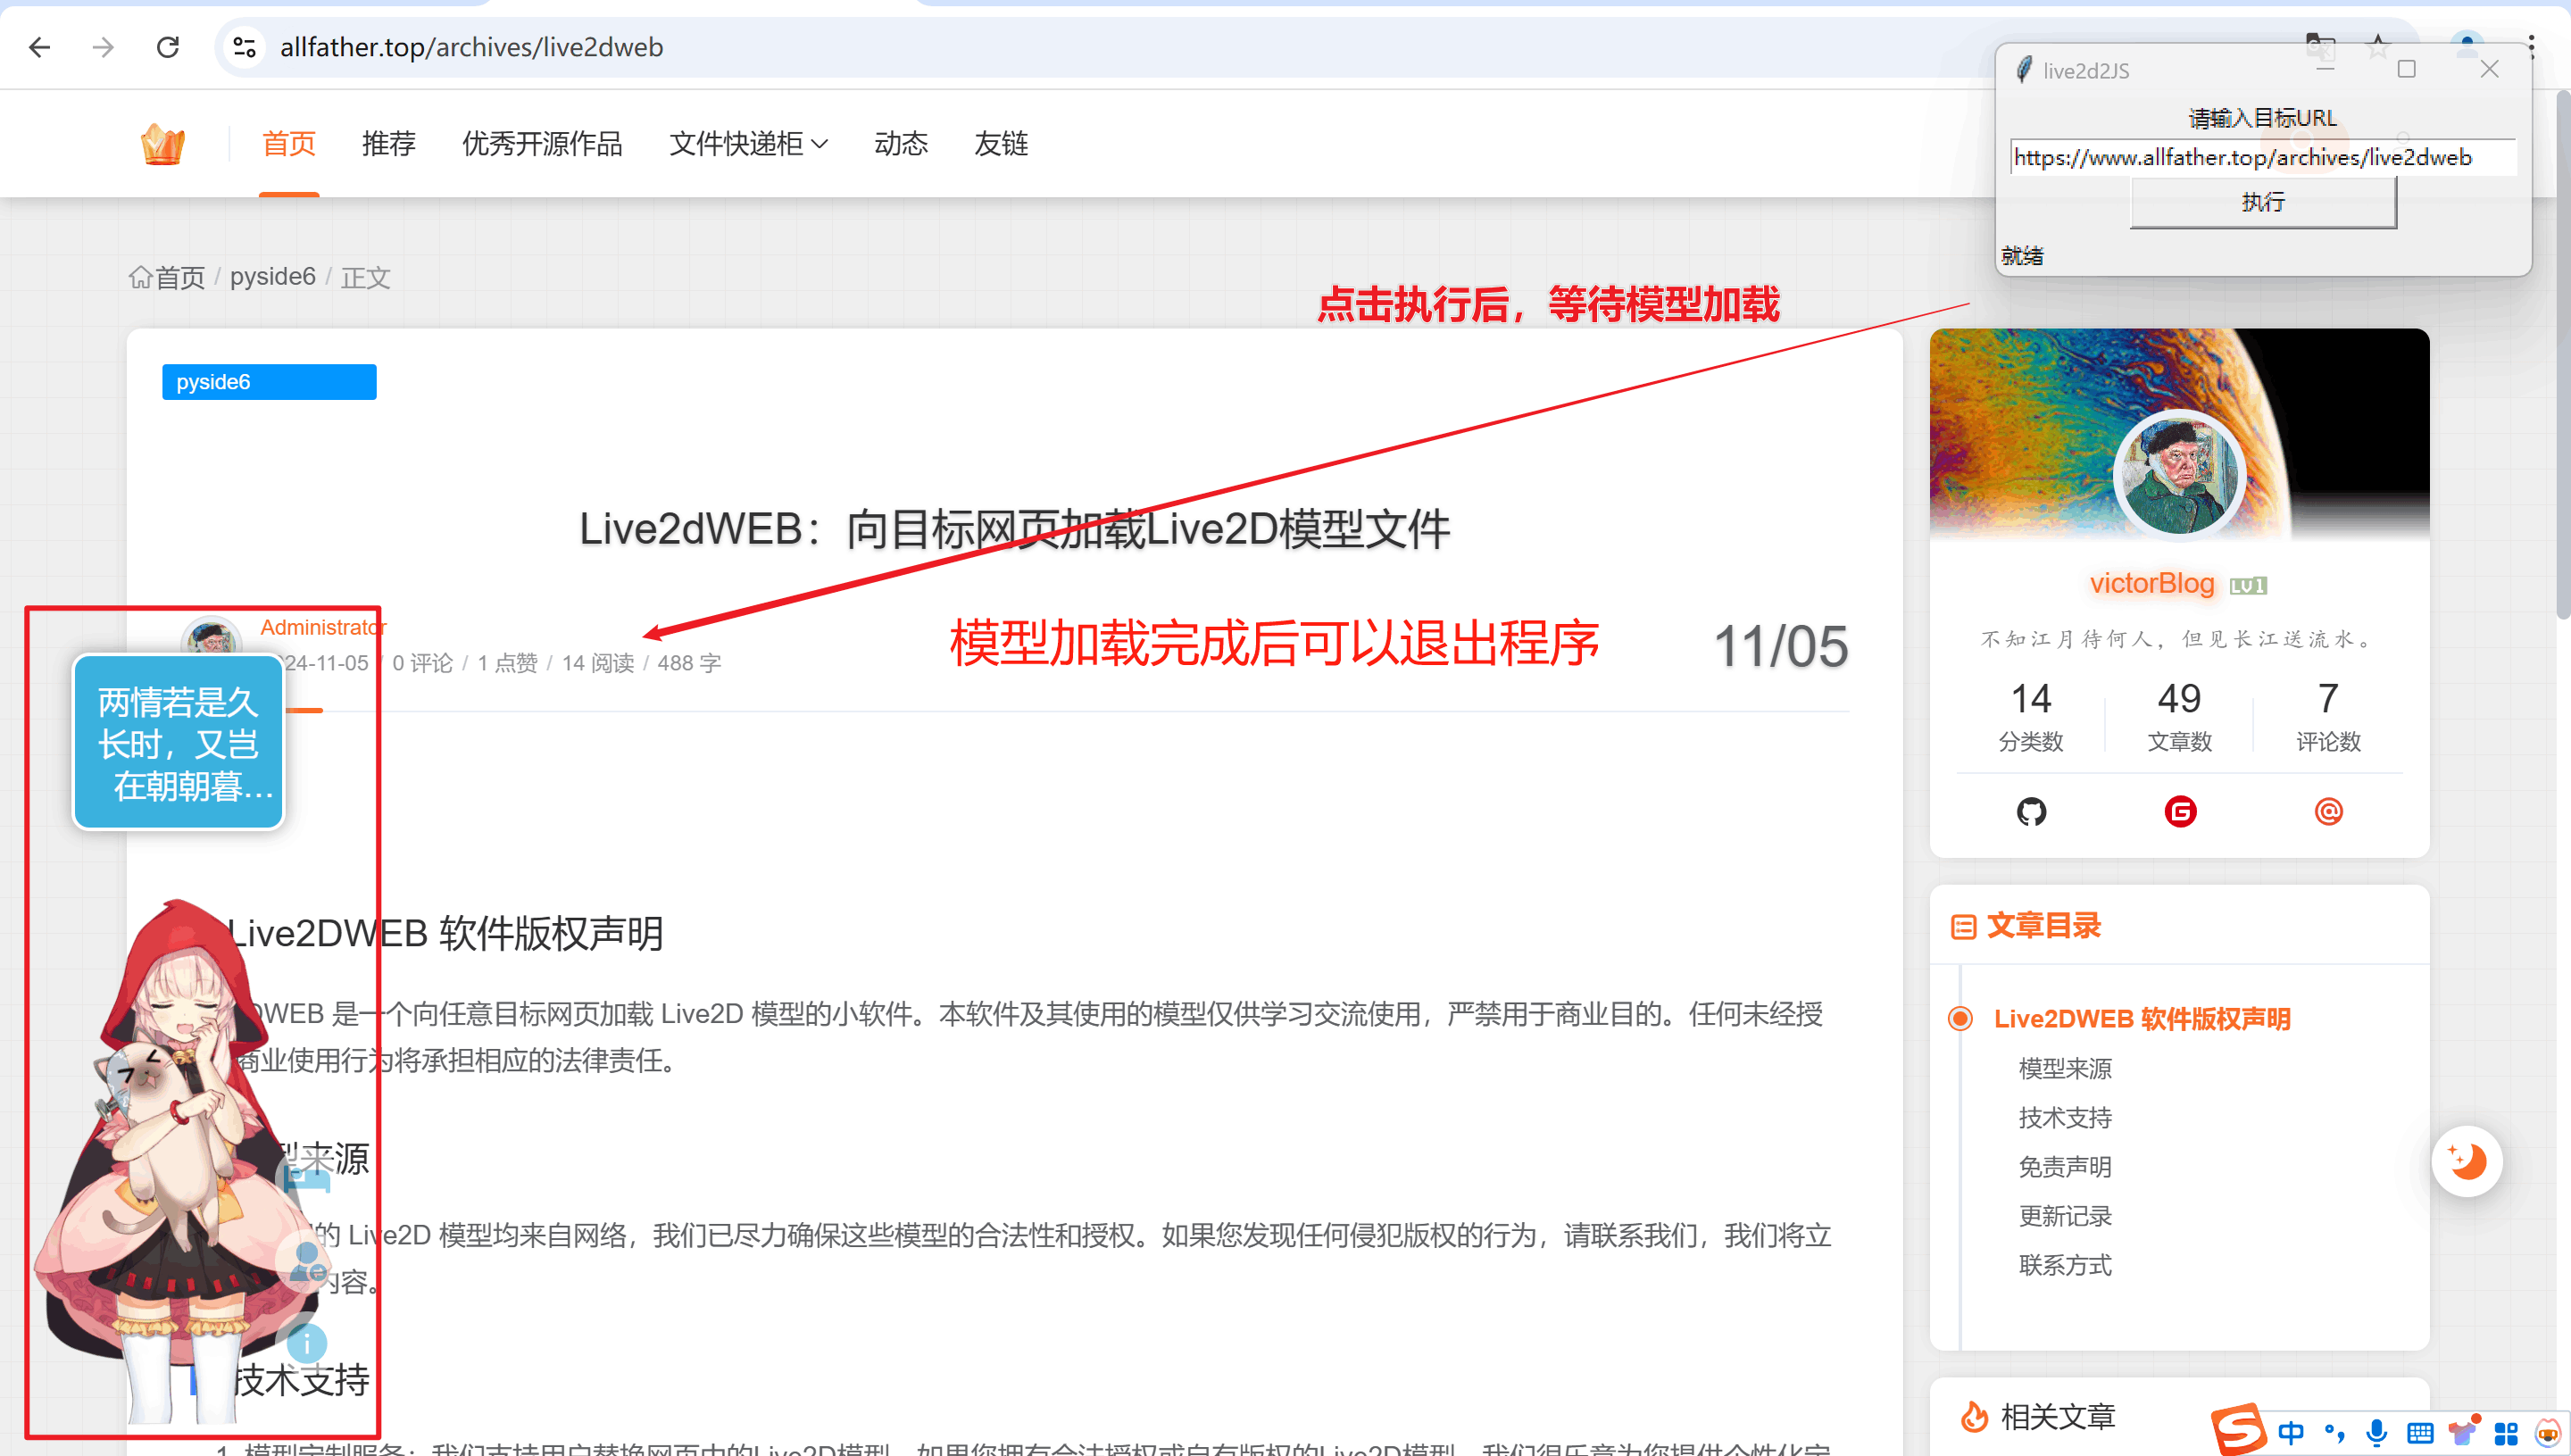Click the flame icon beside 相关文章

(x=1974, y=1416)
